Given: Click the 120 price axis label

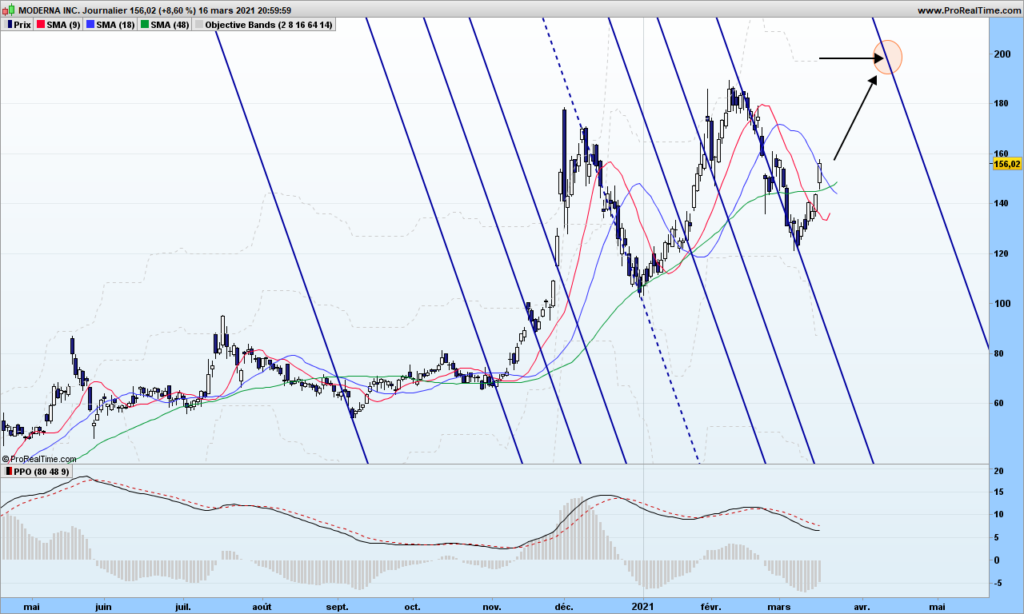Looking at the screenshot, I should pos(1002,253).
